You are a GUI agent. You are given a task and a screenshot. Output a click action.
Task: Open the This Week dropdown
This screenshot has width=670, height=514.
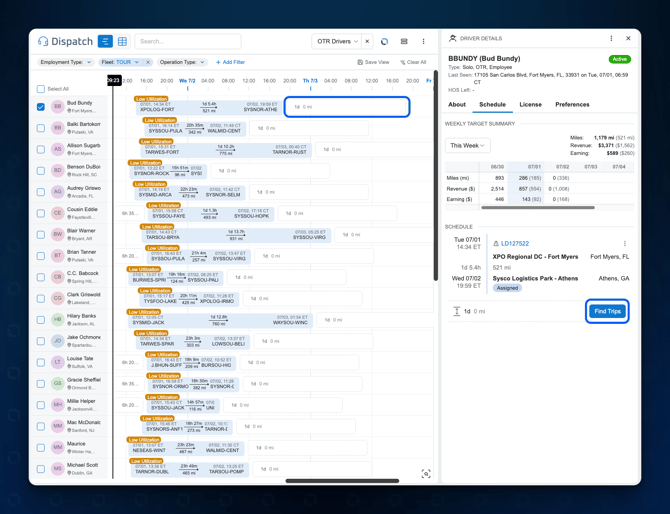pos(467,145)
